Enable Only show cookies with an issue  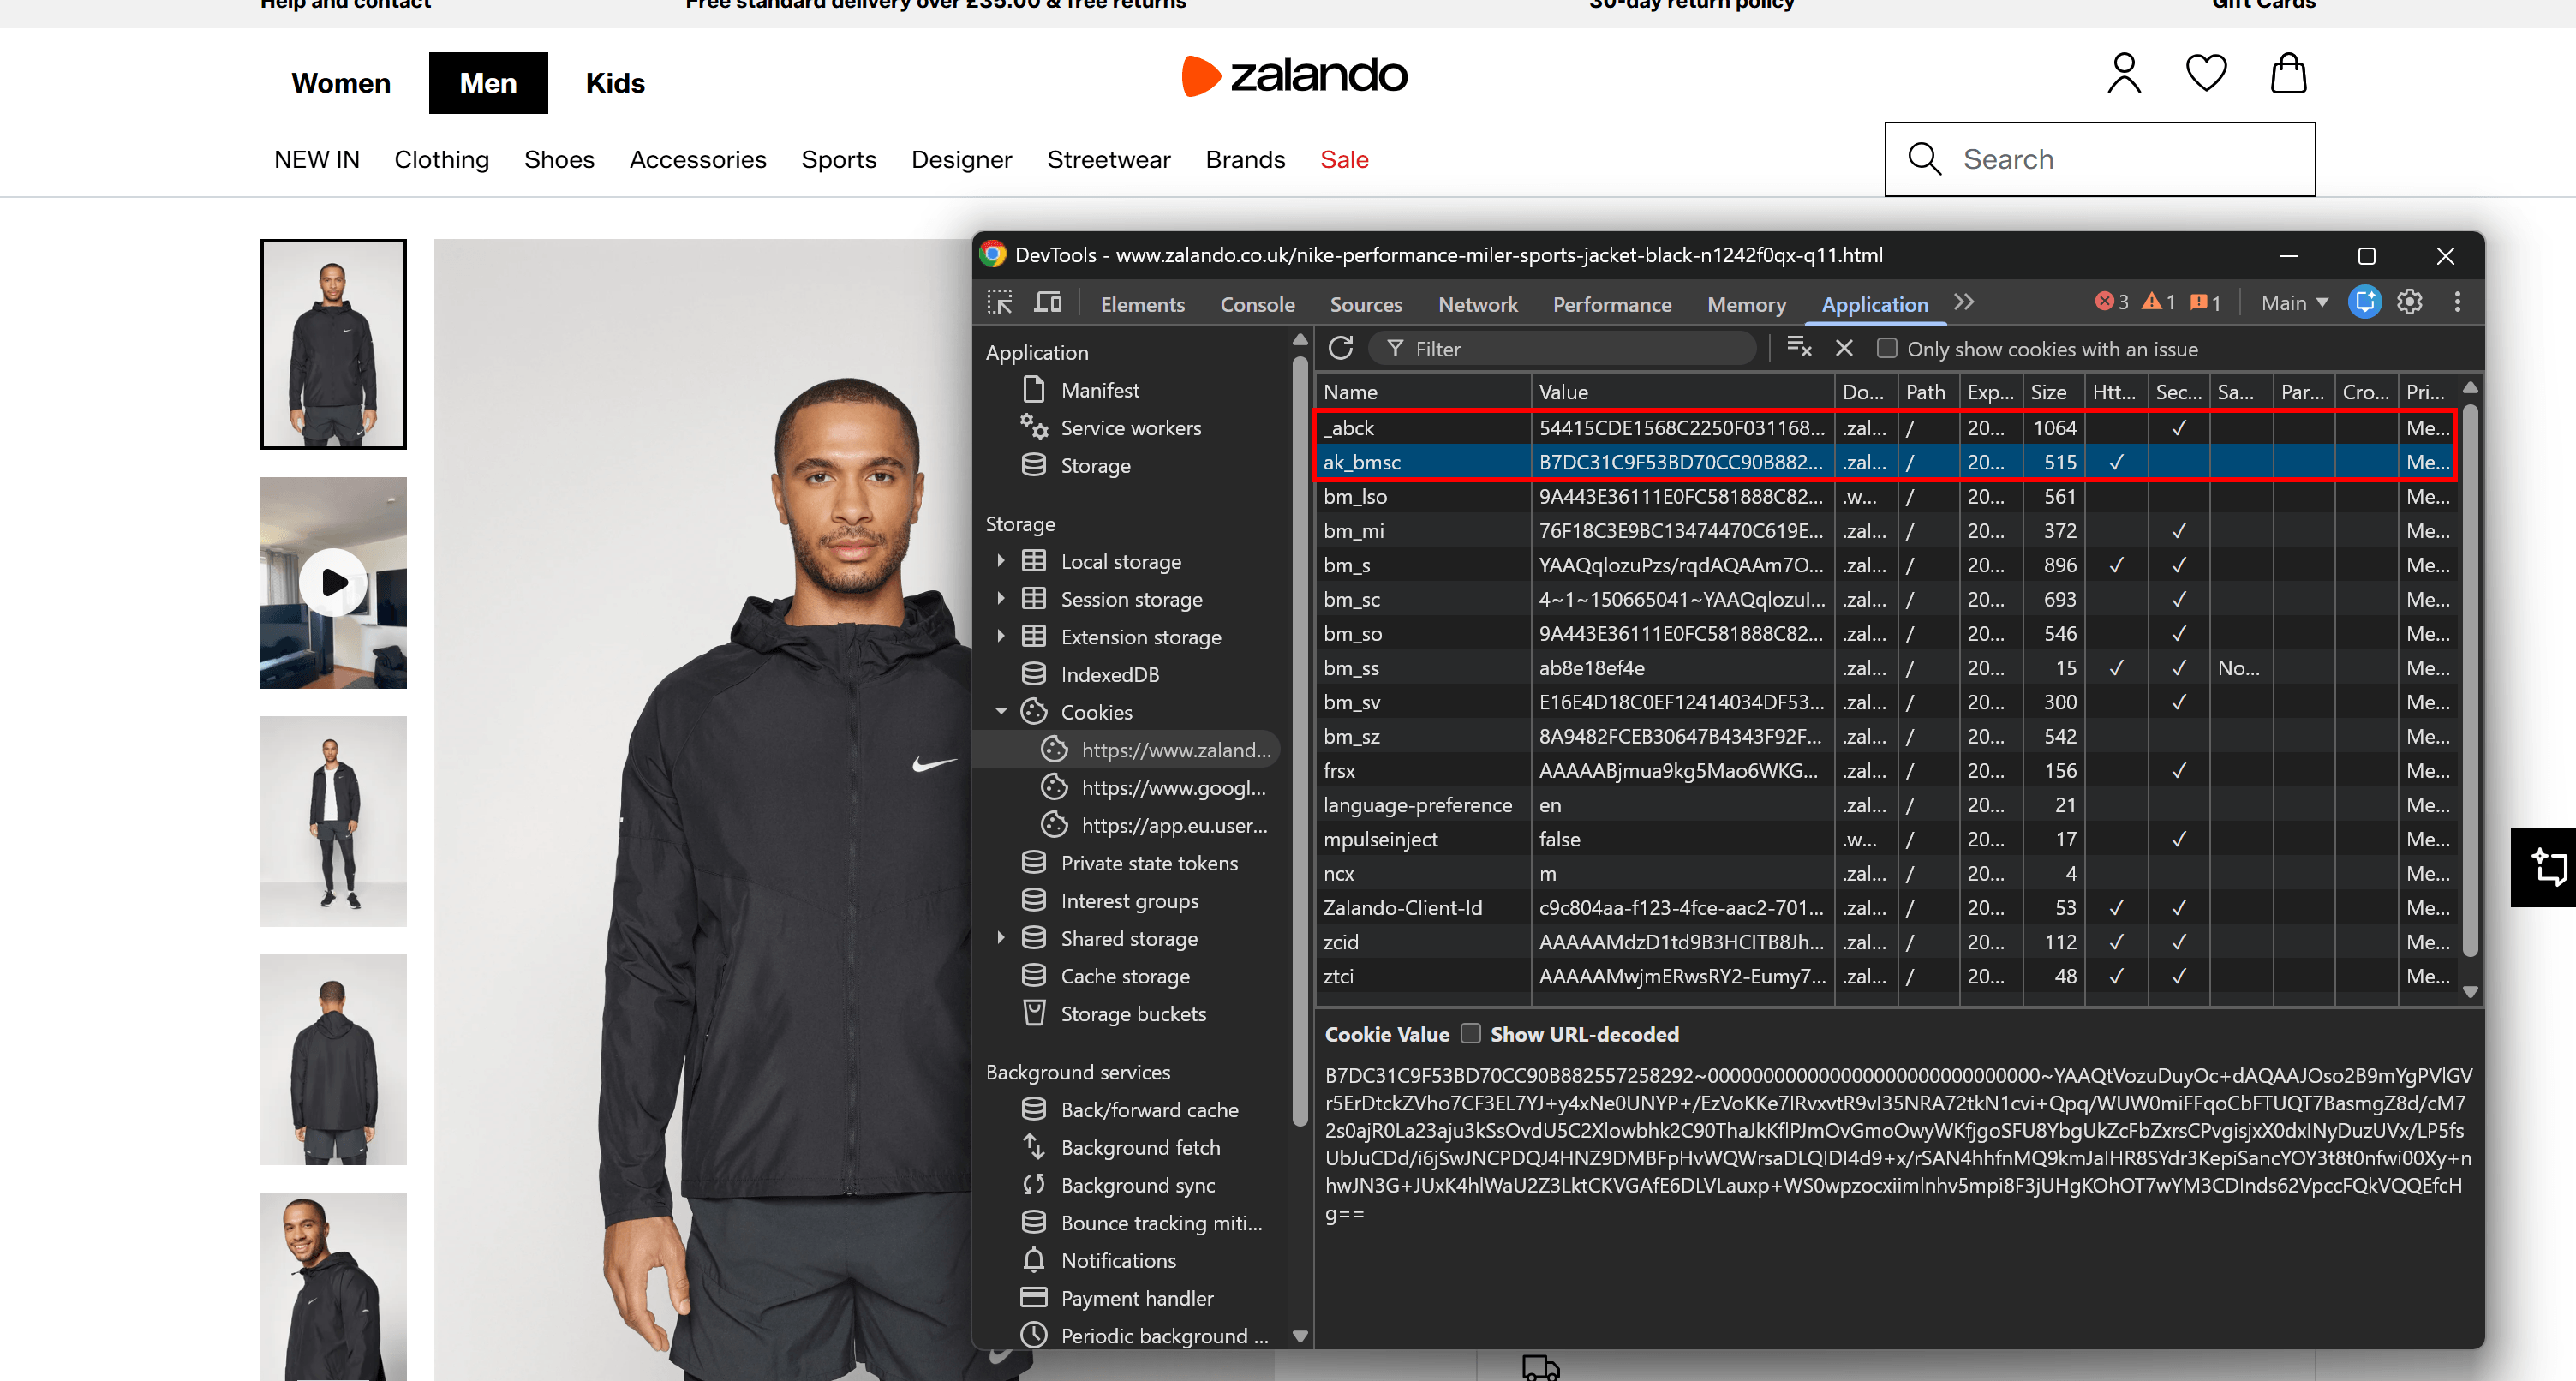1887,348
